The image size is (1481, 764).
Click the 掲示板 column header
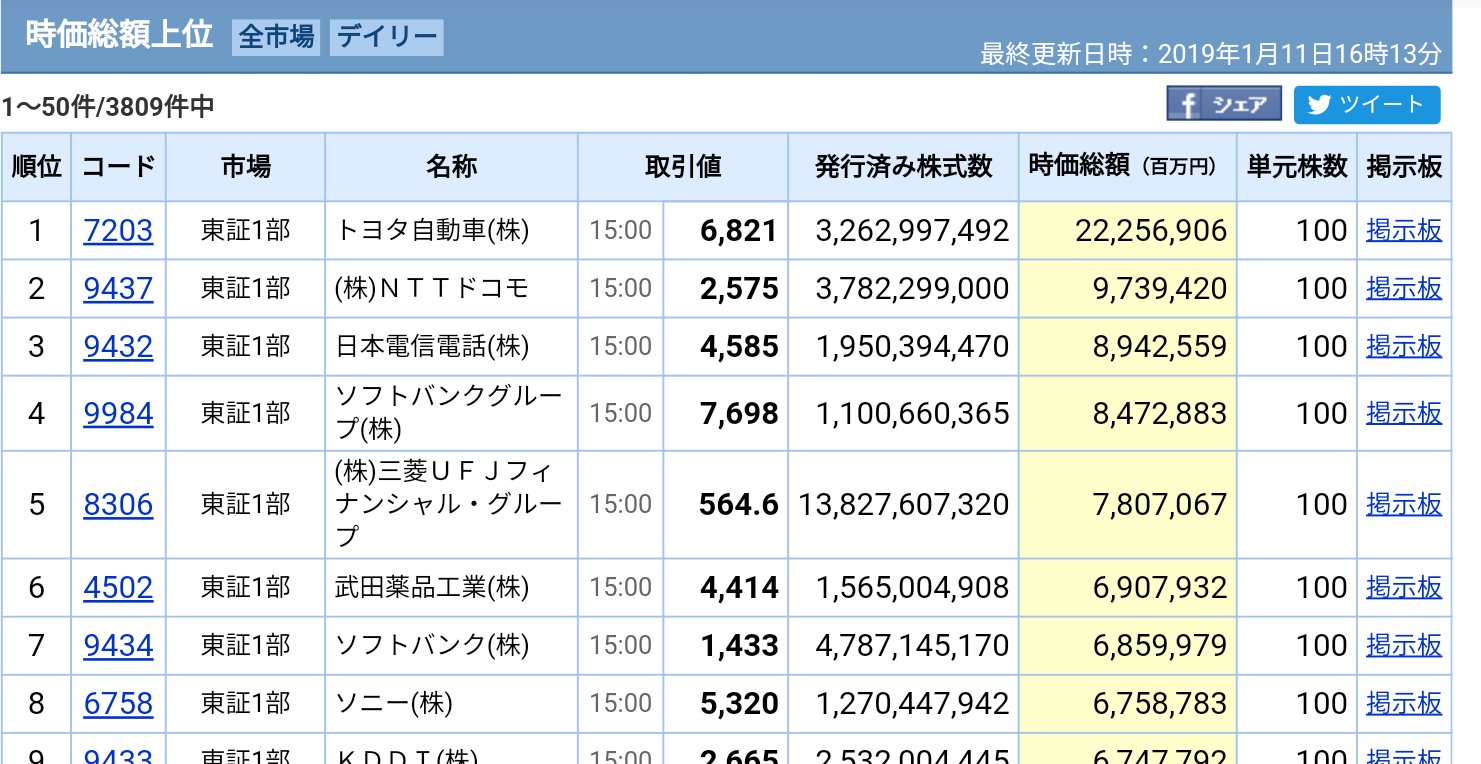pos(1404,166)
